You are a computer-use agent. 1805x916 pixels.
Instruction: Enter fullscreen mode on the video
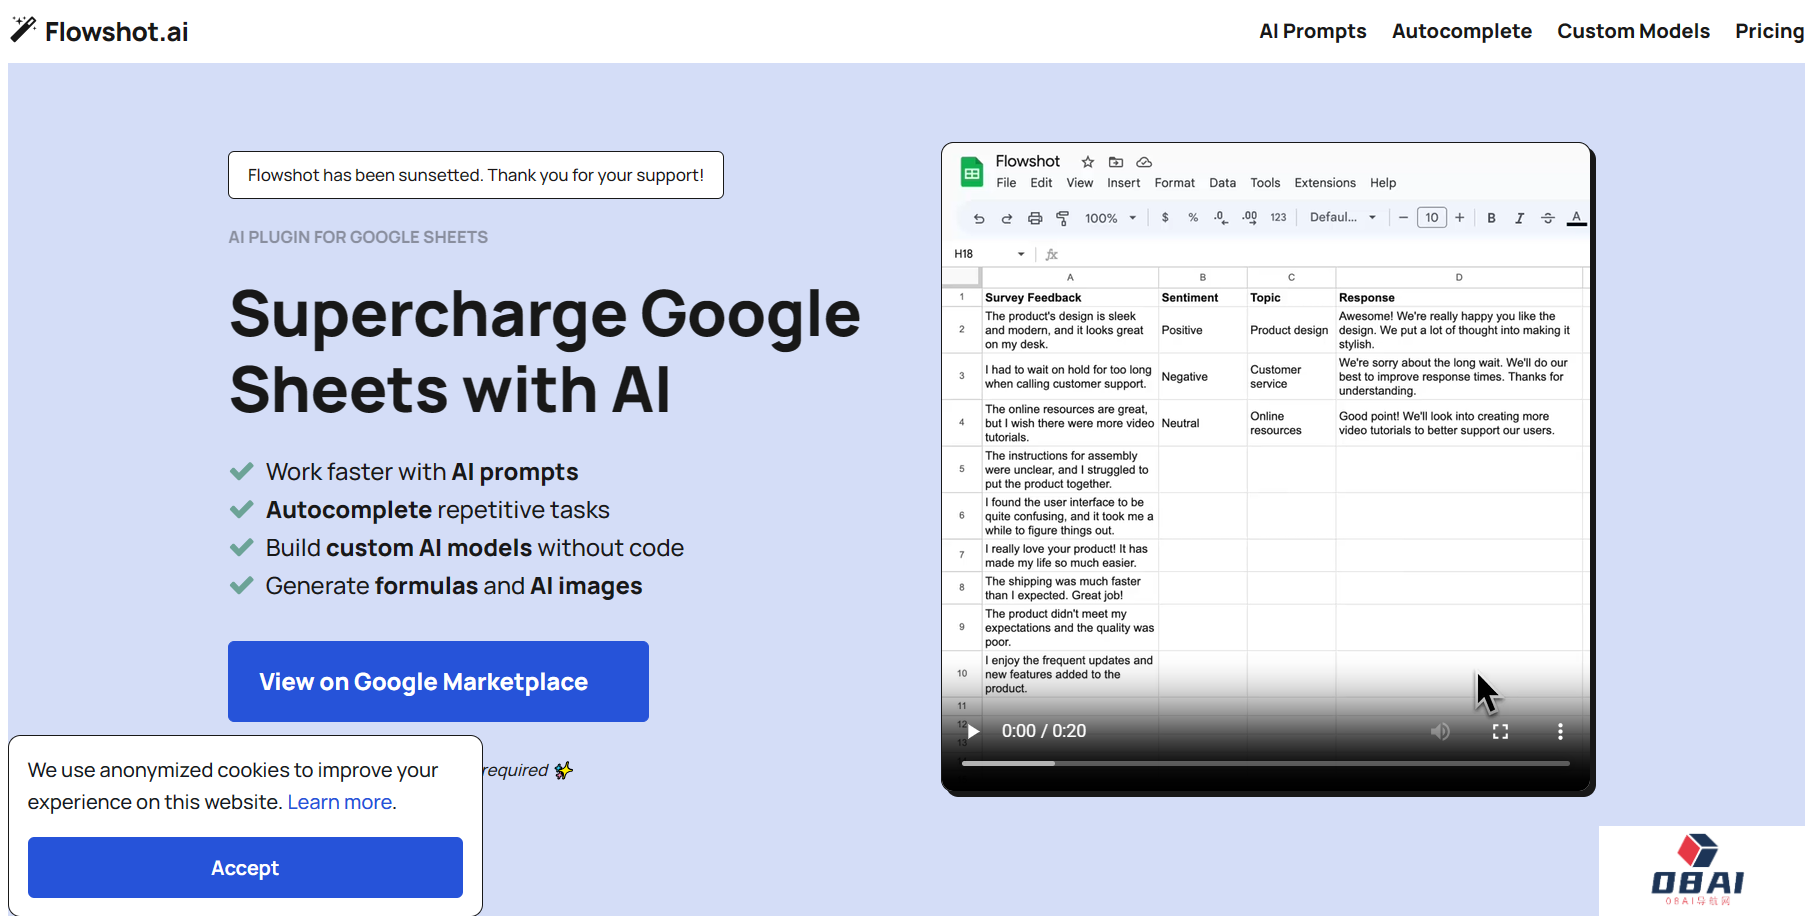[x=1500, y=731]
